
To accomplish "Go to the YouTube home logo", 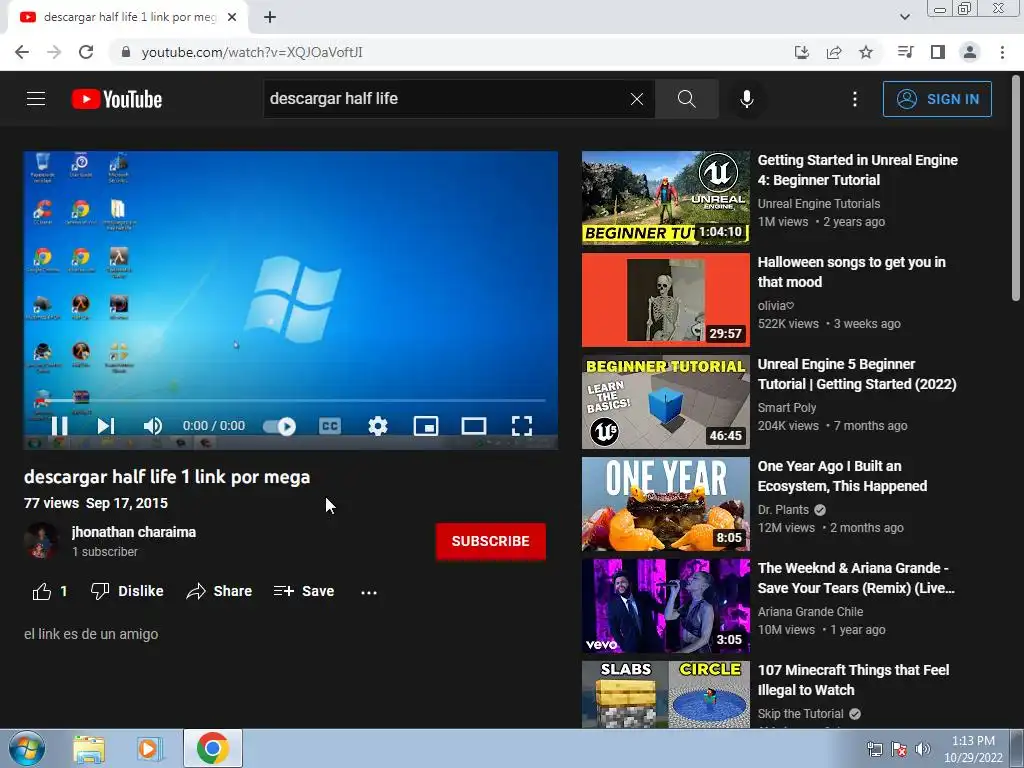I will [x=117, y=99].
